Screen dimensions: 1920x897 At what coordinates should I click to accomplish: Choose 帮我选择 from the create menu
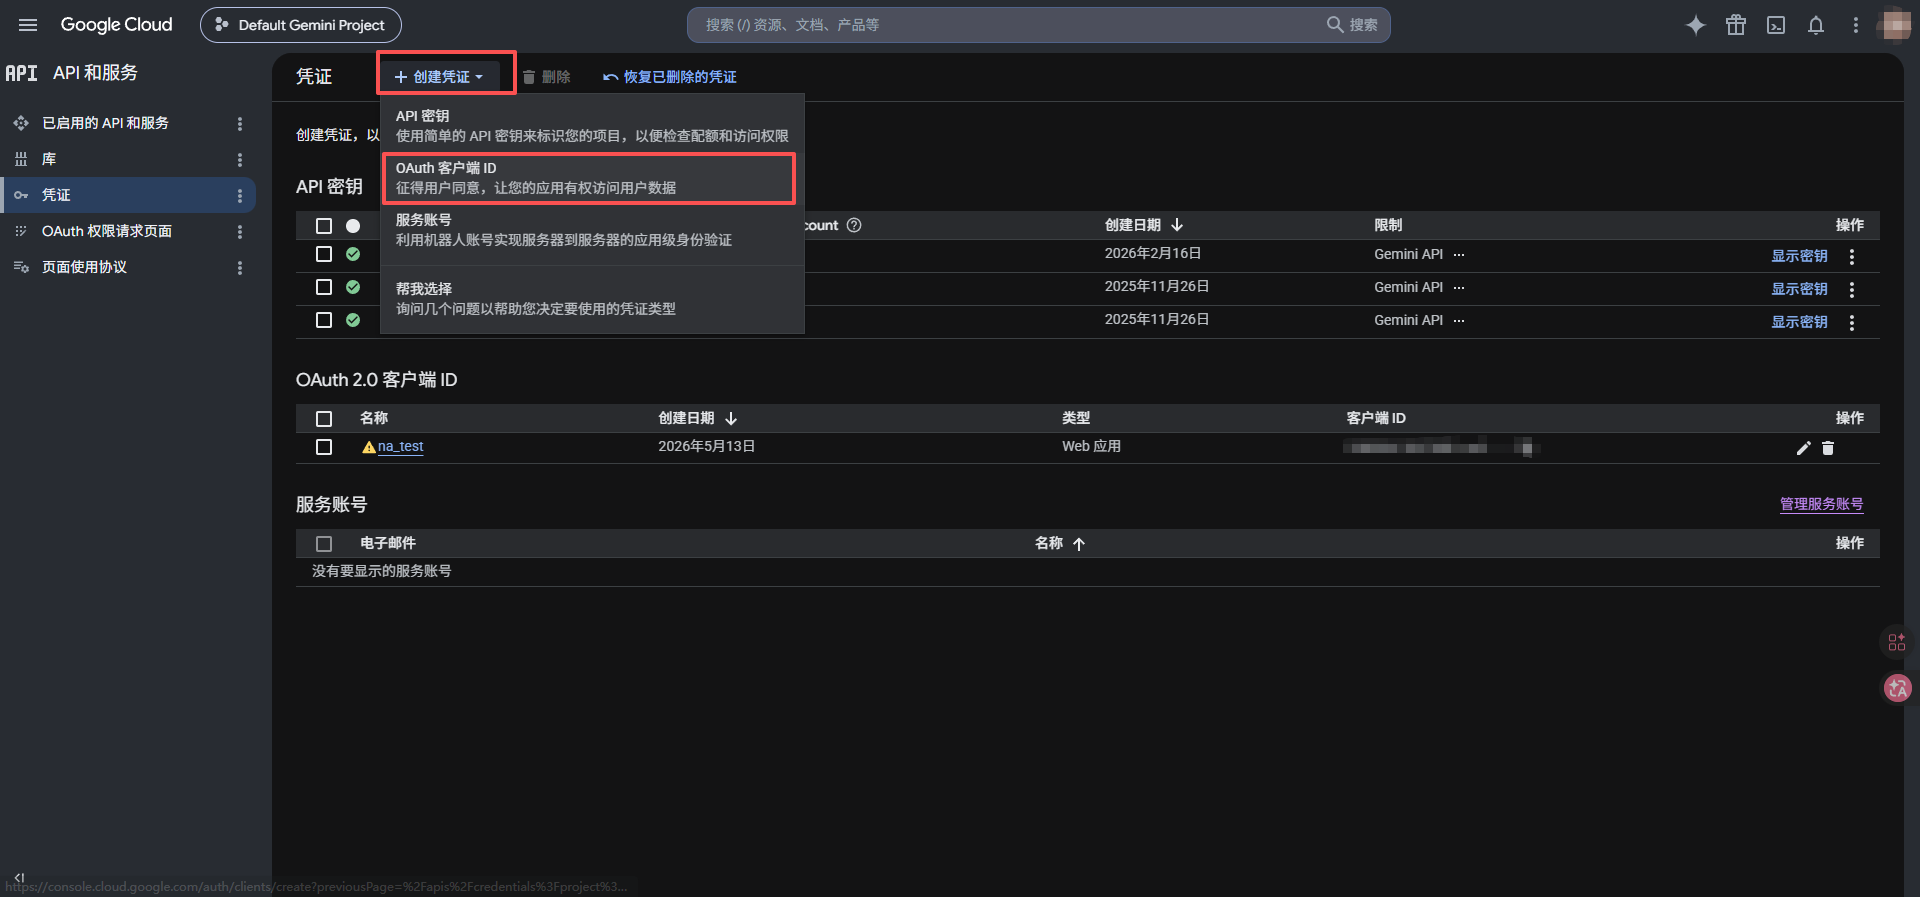pos(592,299)
